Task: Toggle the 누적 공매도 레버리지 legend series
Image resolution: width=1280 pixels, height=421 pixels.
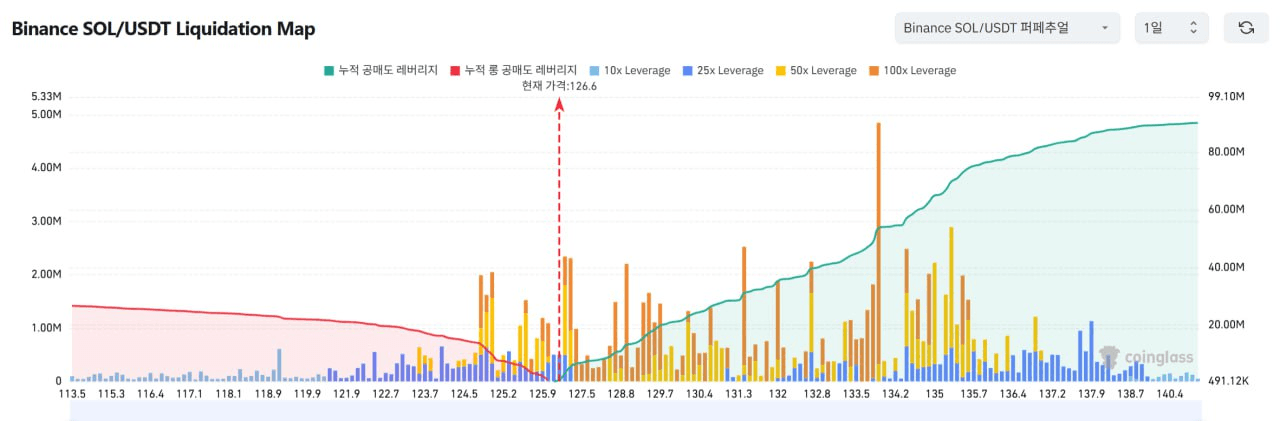Action: 381,71
